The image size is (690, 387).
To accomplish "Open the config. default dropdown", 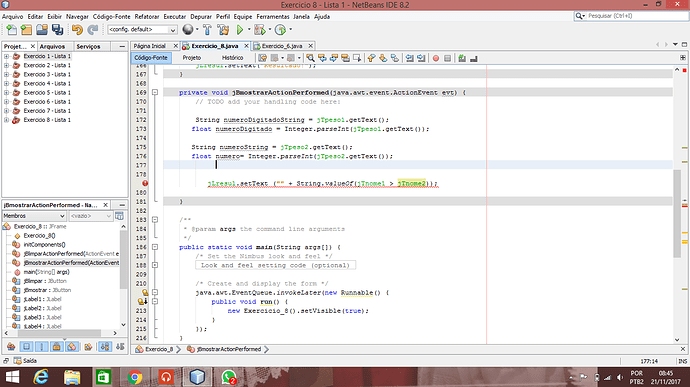I will (x=142, y=29).
